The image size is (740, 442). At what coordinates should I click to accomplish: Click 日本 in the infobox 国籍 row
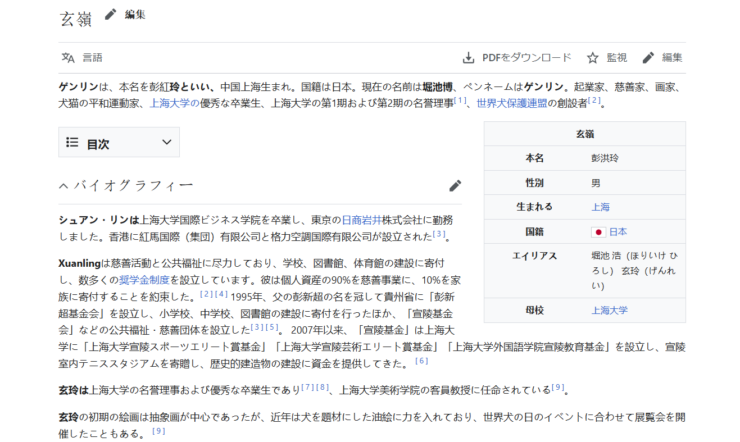618,231
